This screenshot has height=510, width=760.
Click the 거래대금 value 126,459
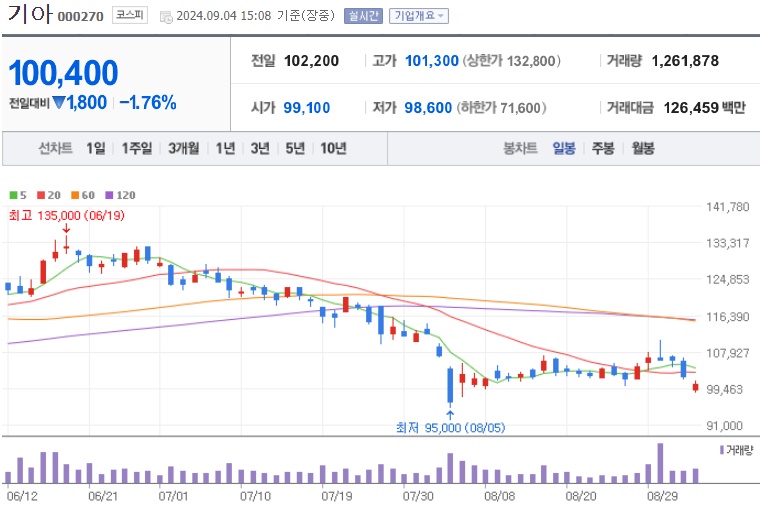(690, 107)
